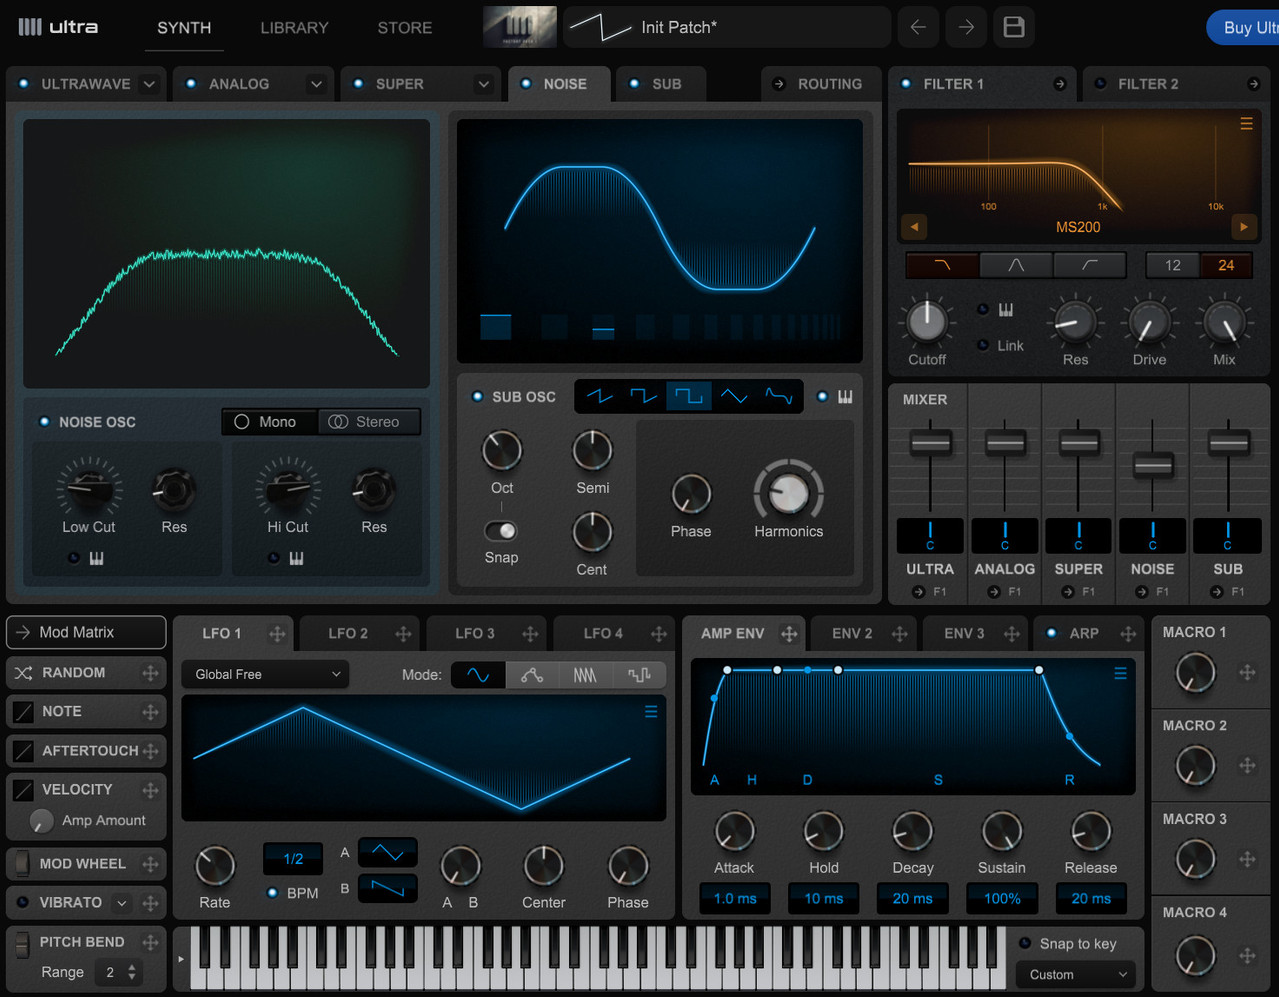Click the Macro 1 drag-assign icon
1279x997 pixels.
[x=1247, y=673]
